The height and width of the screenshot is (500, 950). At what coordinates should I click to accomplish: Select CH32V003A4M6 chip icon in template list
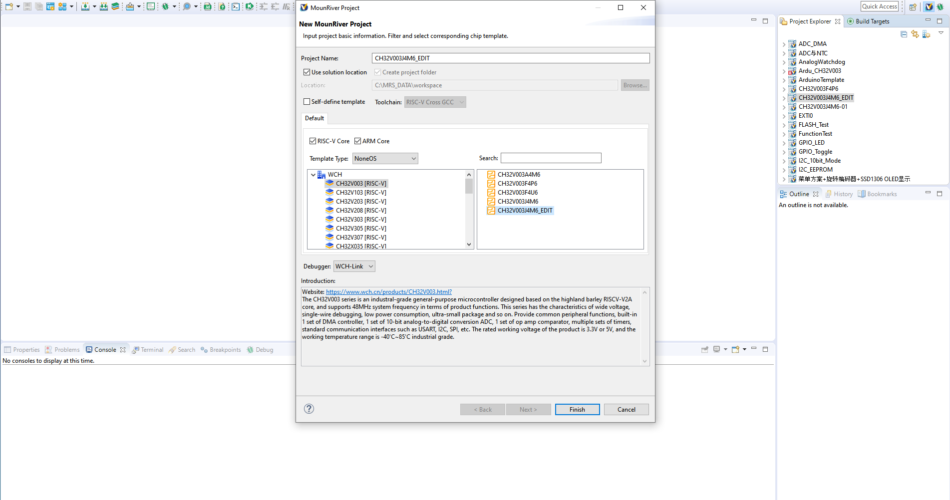491,175
